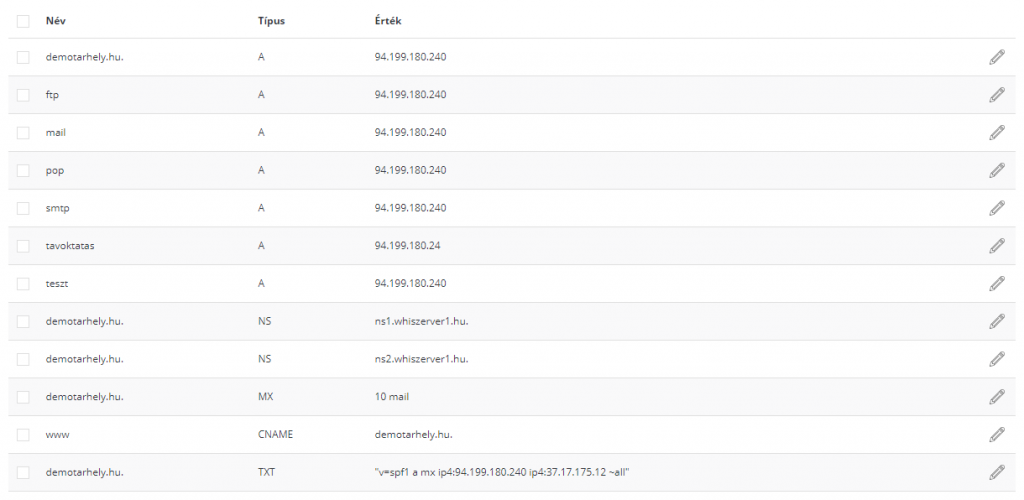Check the box for the ftp record
This screenshot has width=1024, height=500.
click(x=23, y=95)
